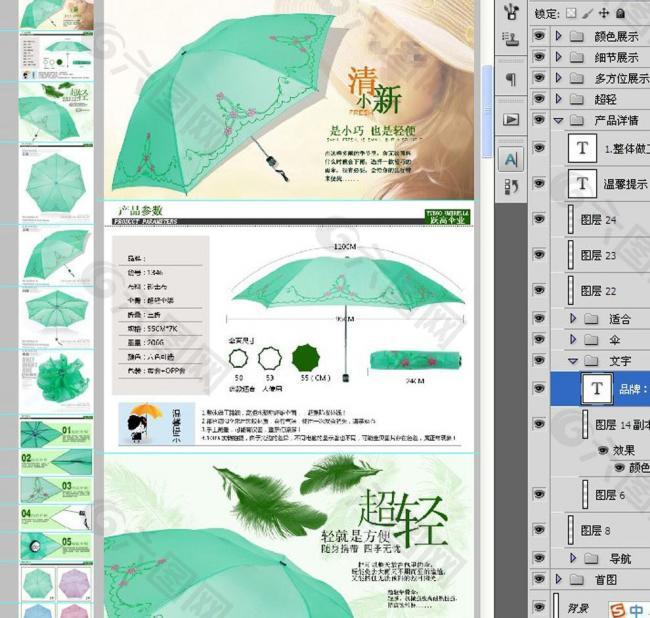Click the vertical scrollbar thumb beside canvas

click(x=488, y=111)
